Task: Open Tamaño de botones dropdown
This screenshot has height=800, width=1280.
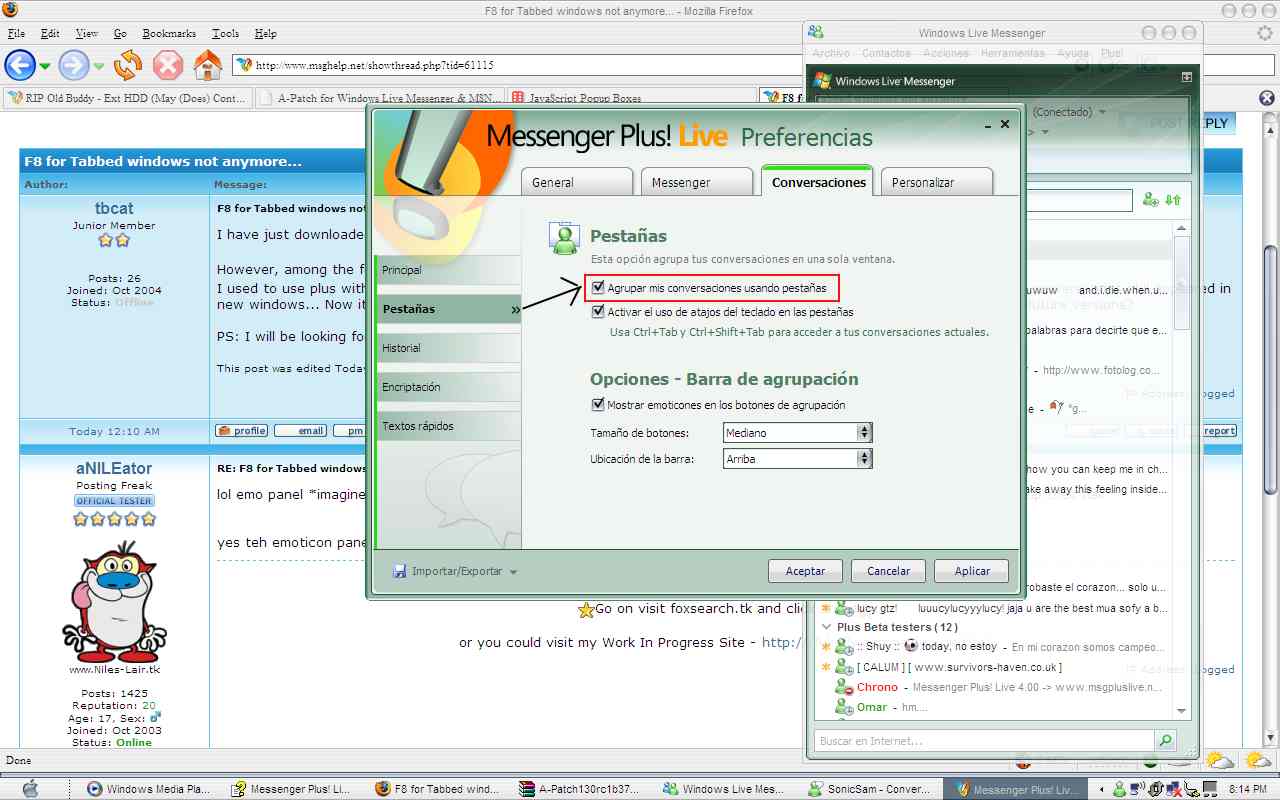Action: [x=864, y=433]
